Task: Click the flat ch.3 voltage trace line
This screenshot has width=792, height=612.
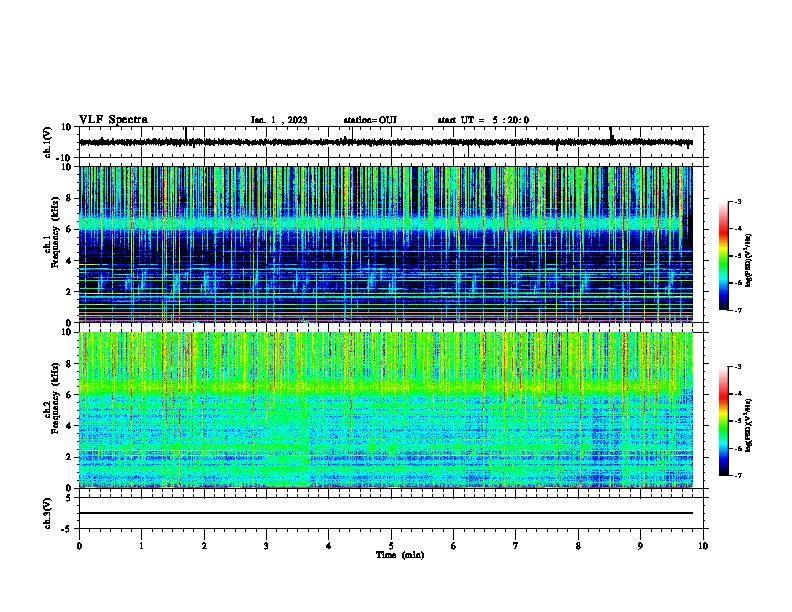Action: point(386,513)
